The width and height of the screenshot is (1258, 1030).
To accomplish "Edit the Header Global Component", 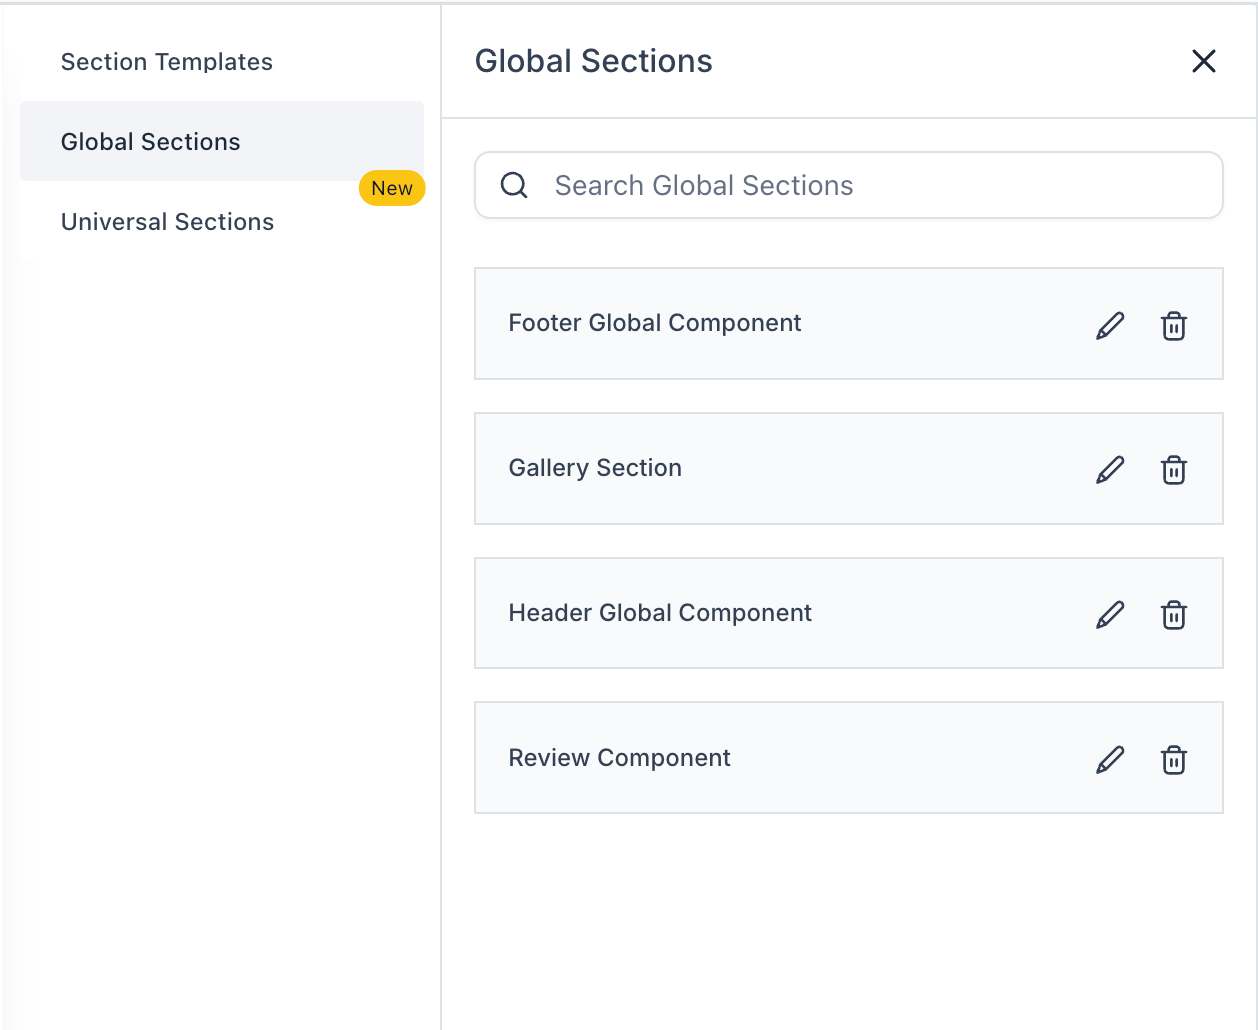I will pos(1110,614).
